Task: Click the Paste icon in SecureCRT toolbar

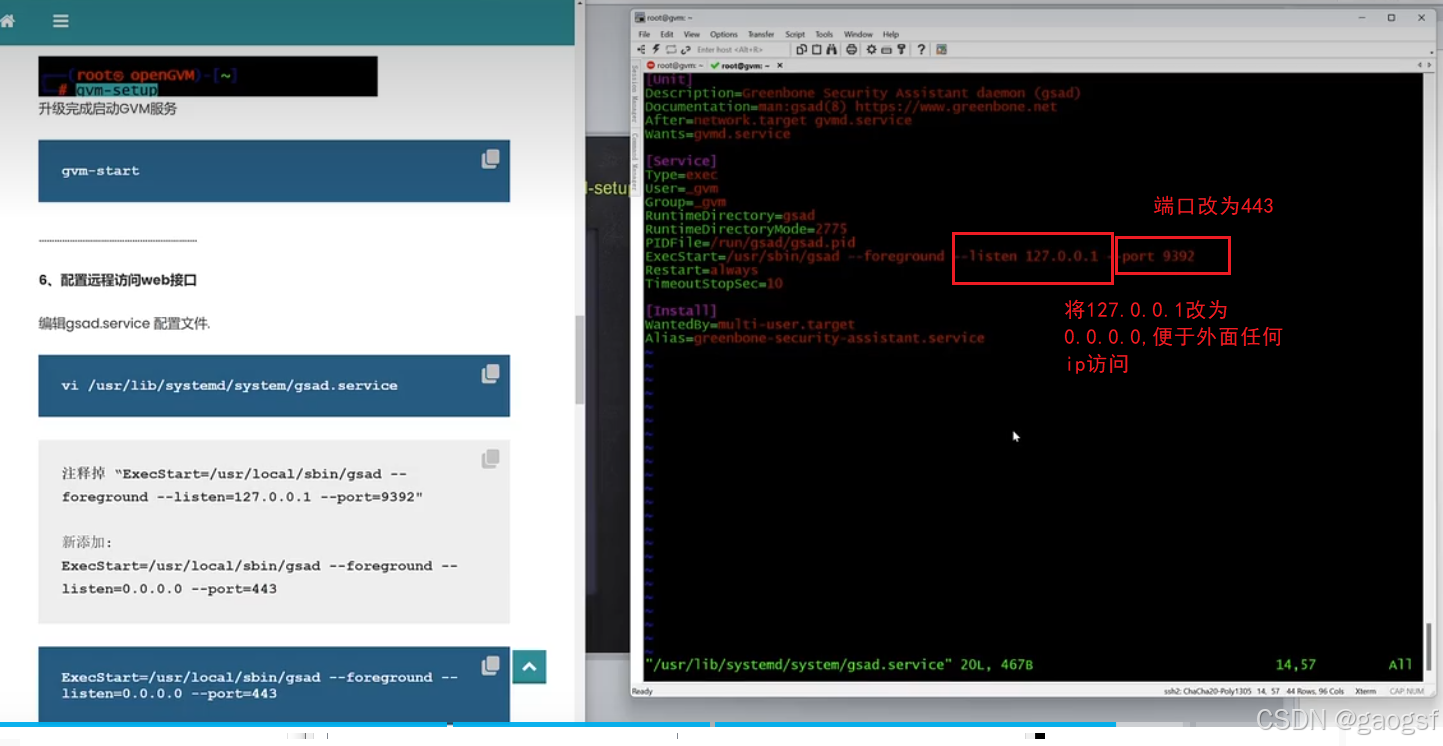Action: pyautogui.click(x=817, y=49)
